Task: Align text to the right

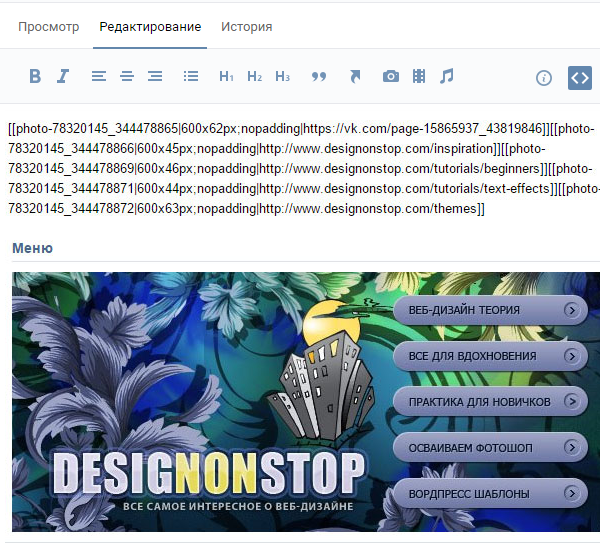Action: coord(155,76)
